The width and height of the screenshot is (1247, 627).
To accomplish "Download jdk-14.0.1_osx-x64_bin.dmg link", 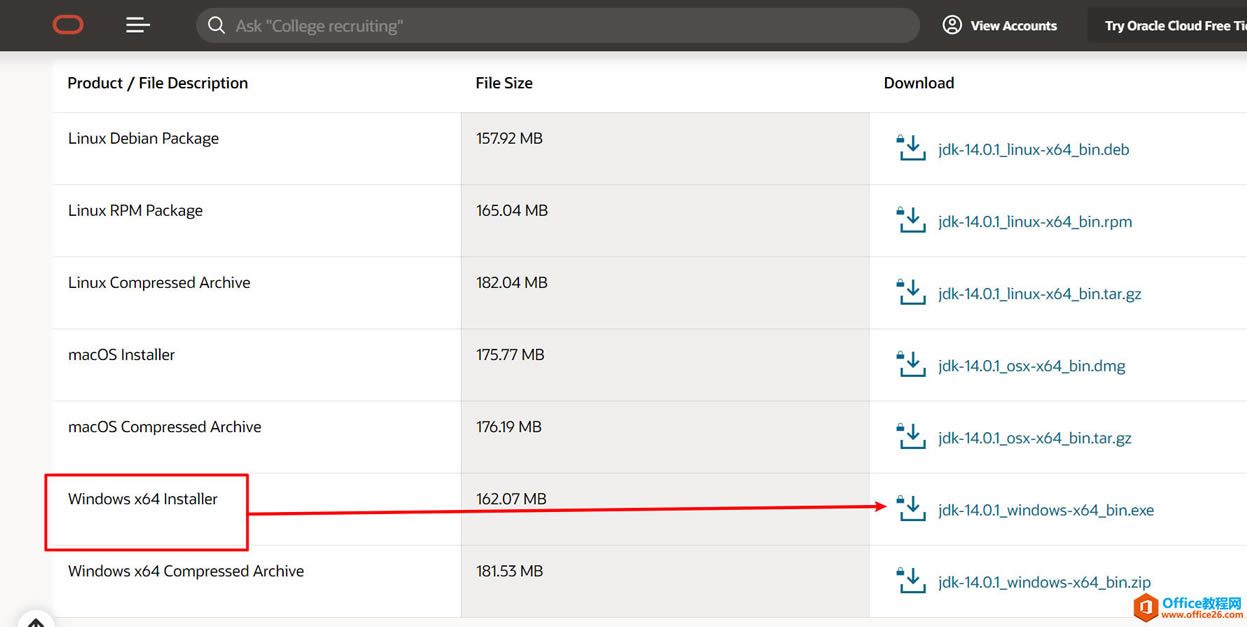I will point(1032,366).
